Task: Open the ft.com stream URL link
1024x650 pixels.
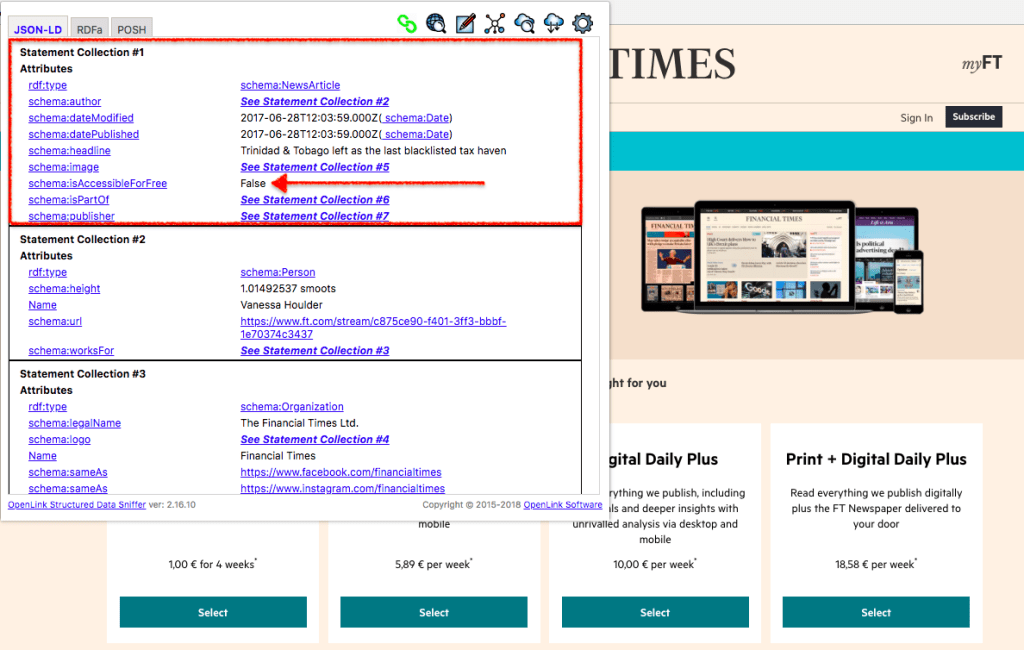Action: coord(373,327)
